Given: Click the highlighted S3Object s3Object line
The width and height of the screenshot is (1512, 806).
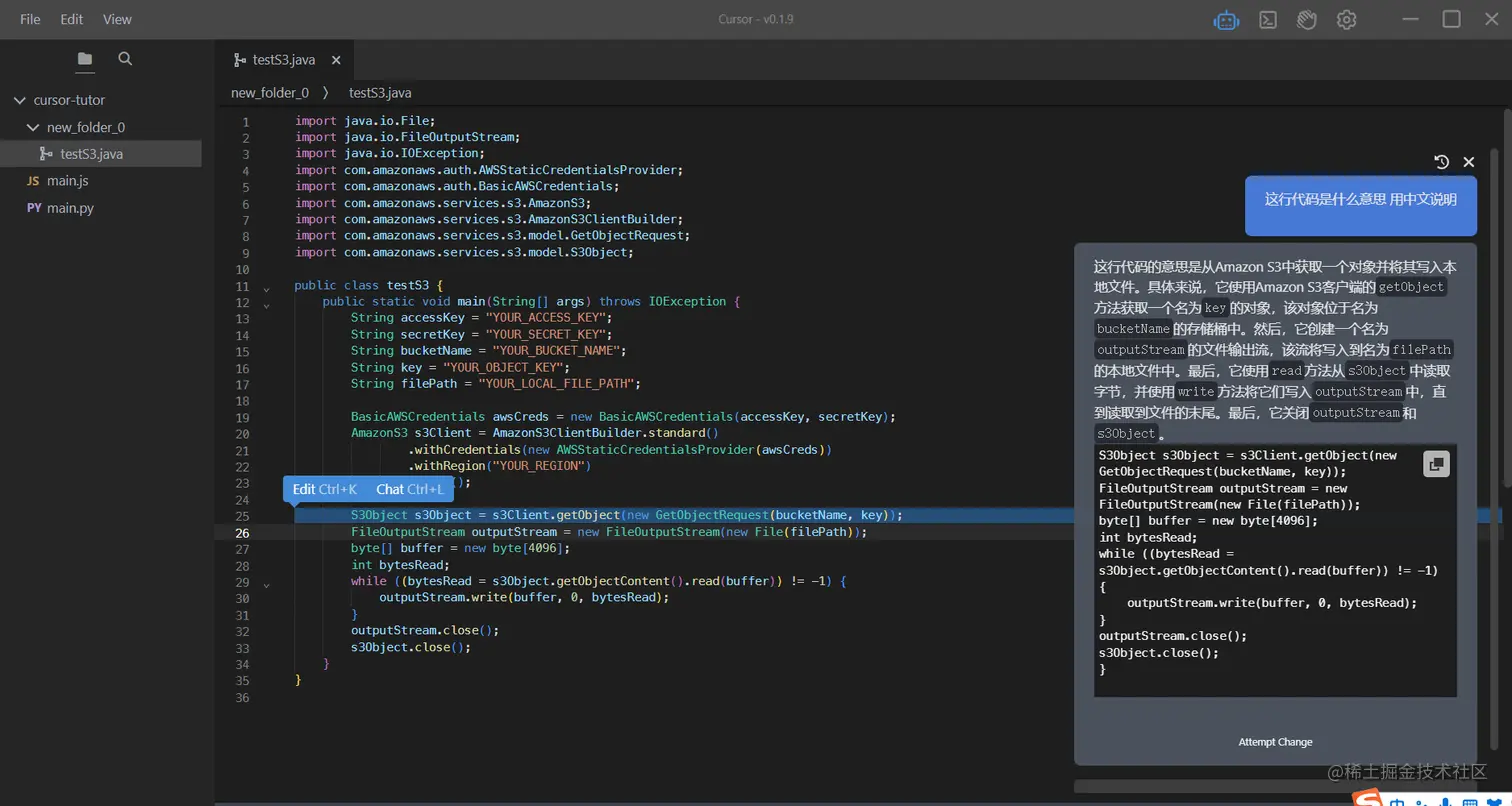Looking at the screenshot, I should pos(627,515).
